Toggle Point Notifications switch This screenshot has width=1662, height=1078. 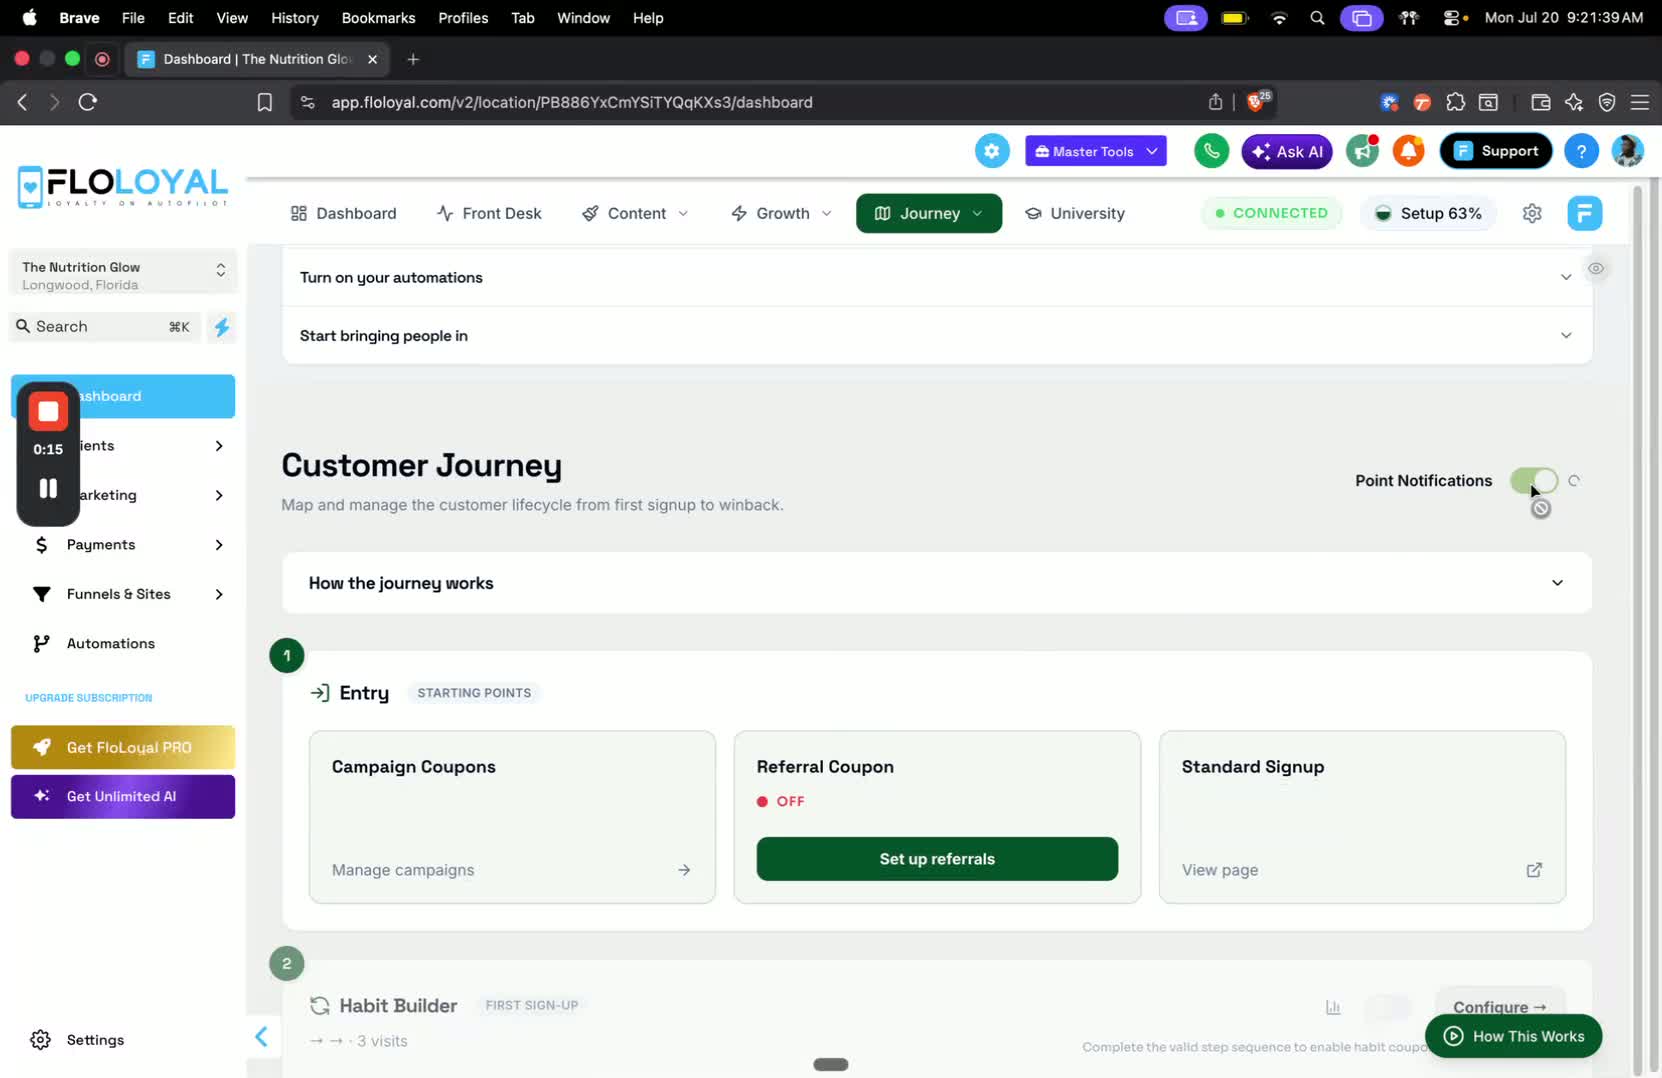coord(1534,481)
